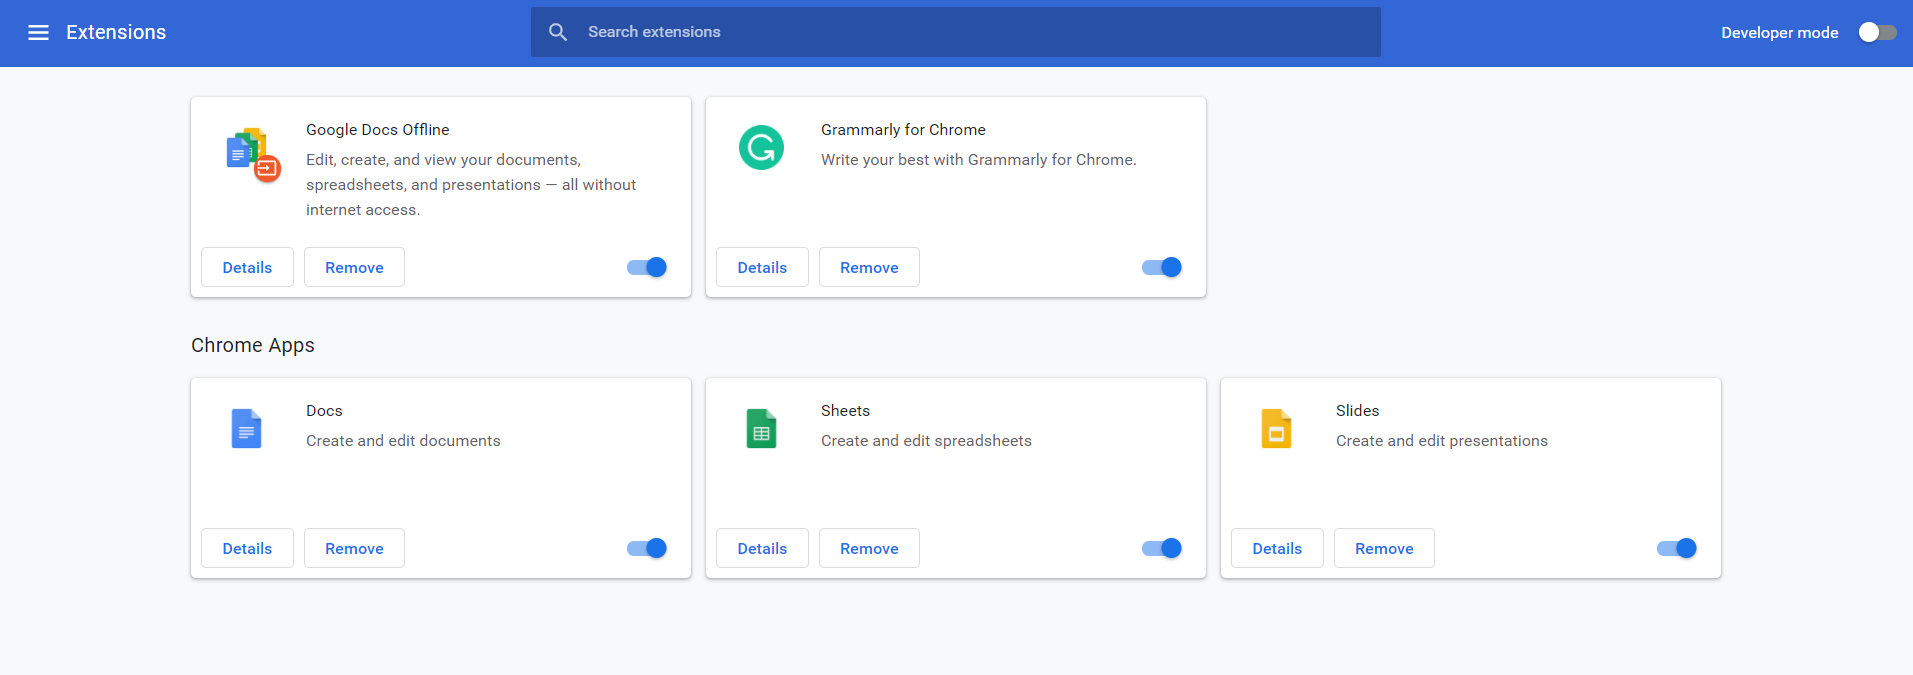Disable the Docs app toggle
1913x675 pixels.
tap(647, 548)
